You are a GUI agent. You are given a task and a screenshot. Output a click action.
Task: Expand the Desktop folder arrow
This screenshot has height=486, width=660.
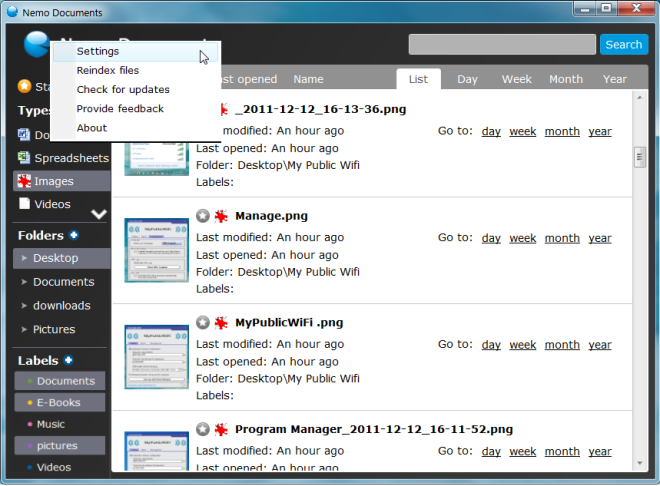24,258
